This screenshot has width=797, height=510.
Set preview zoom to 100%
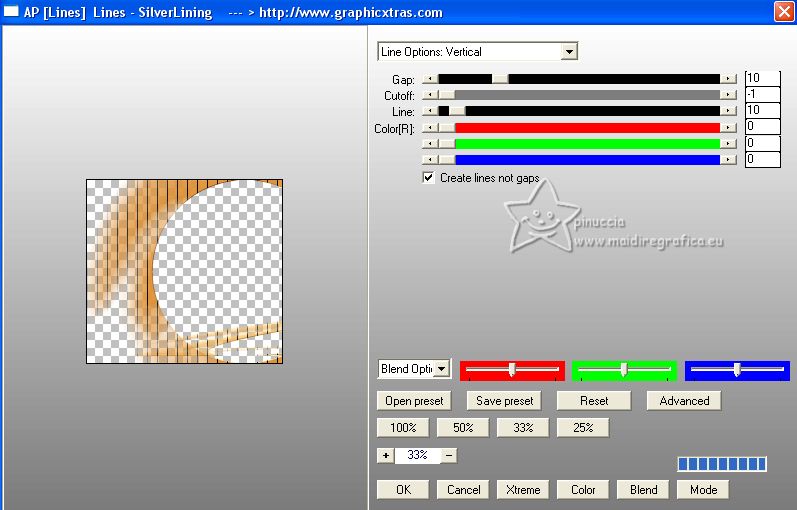point(403,428)
